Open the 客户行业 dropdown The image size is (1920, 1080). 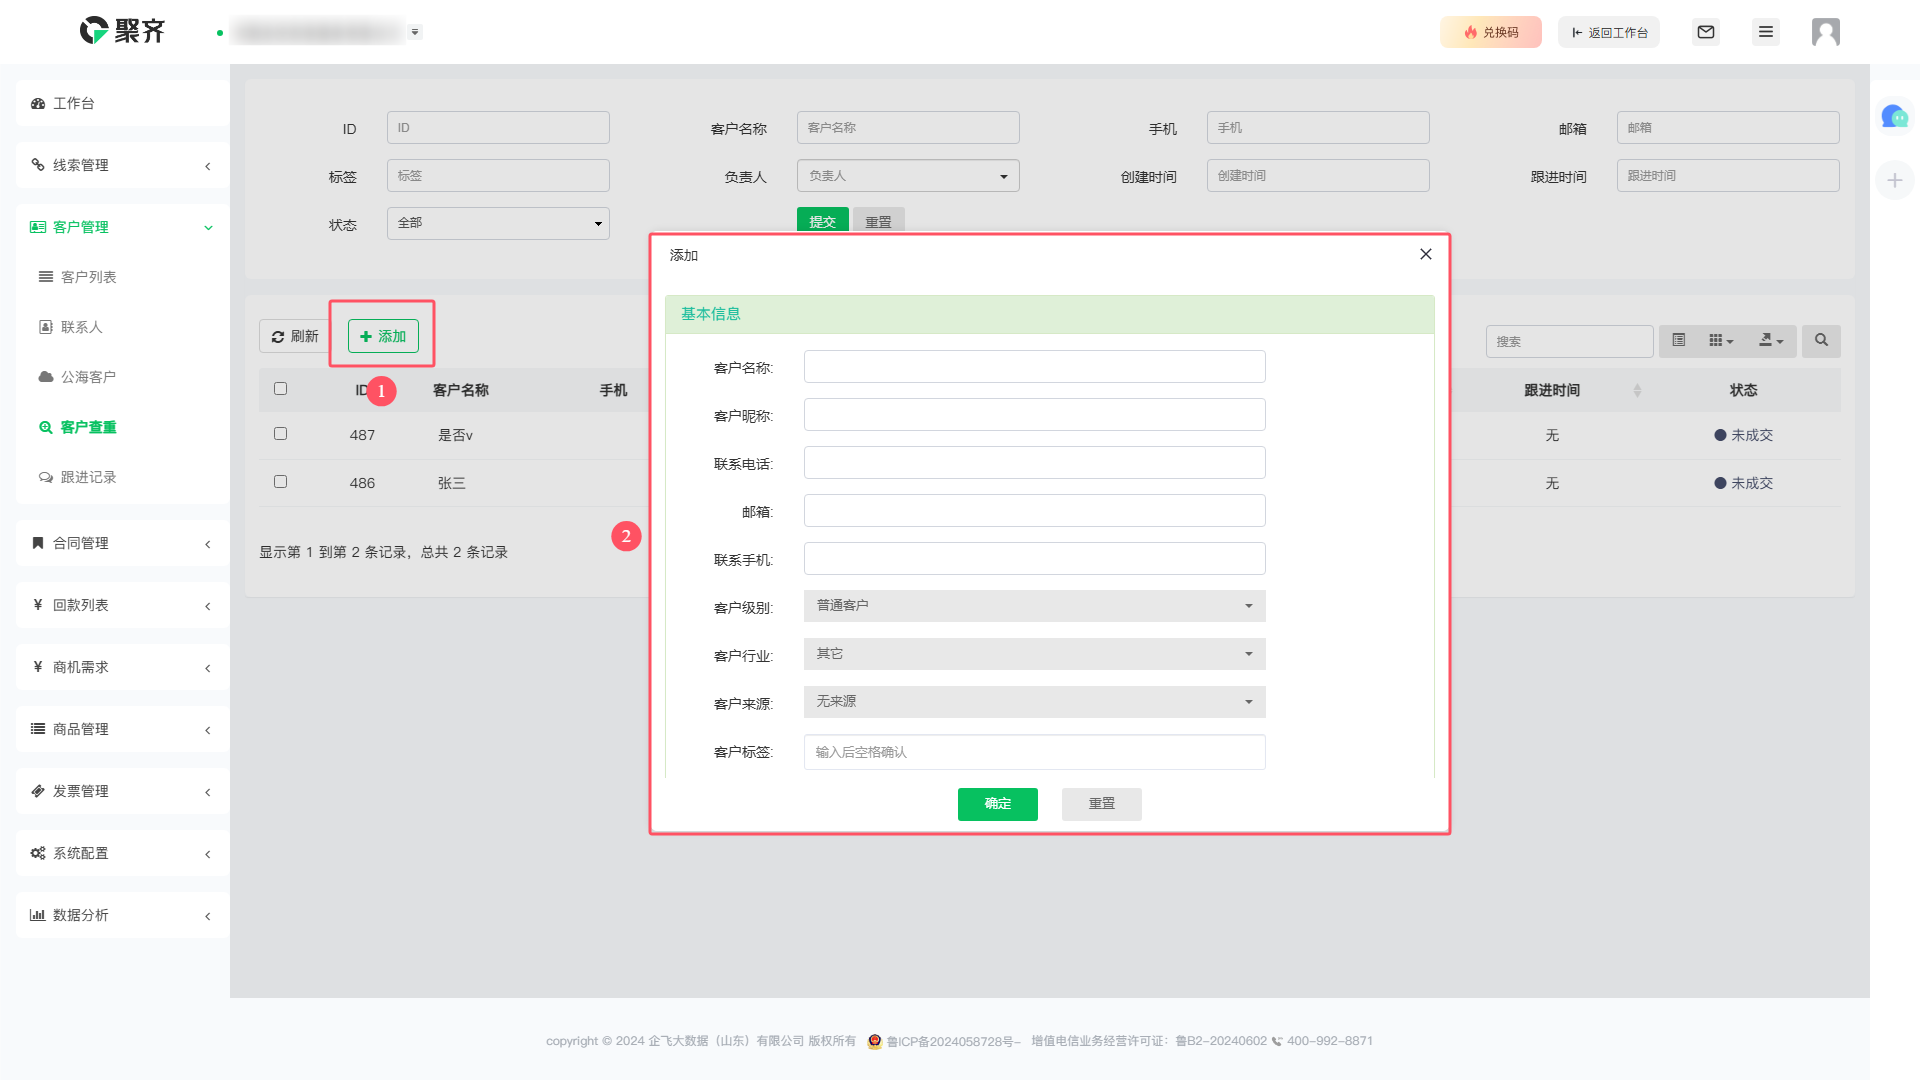tap(1034, 654)
